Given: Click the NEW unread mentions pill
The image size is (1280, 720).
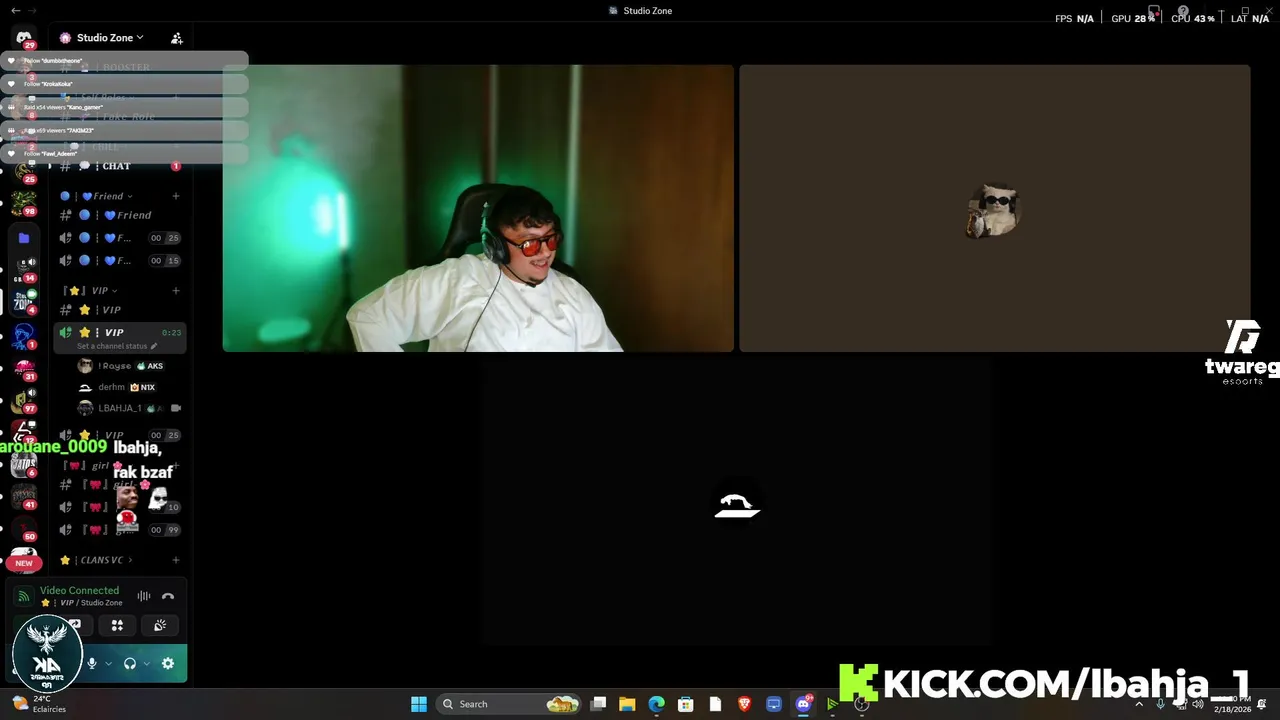Looking at the screenshot, I should tap(24, 563).
